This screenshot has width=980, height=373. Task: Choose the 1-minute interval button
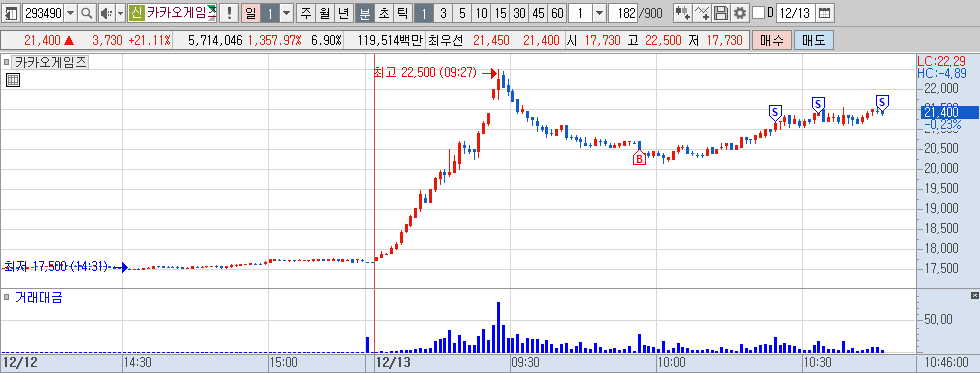coord(423,12)
